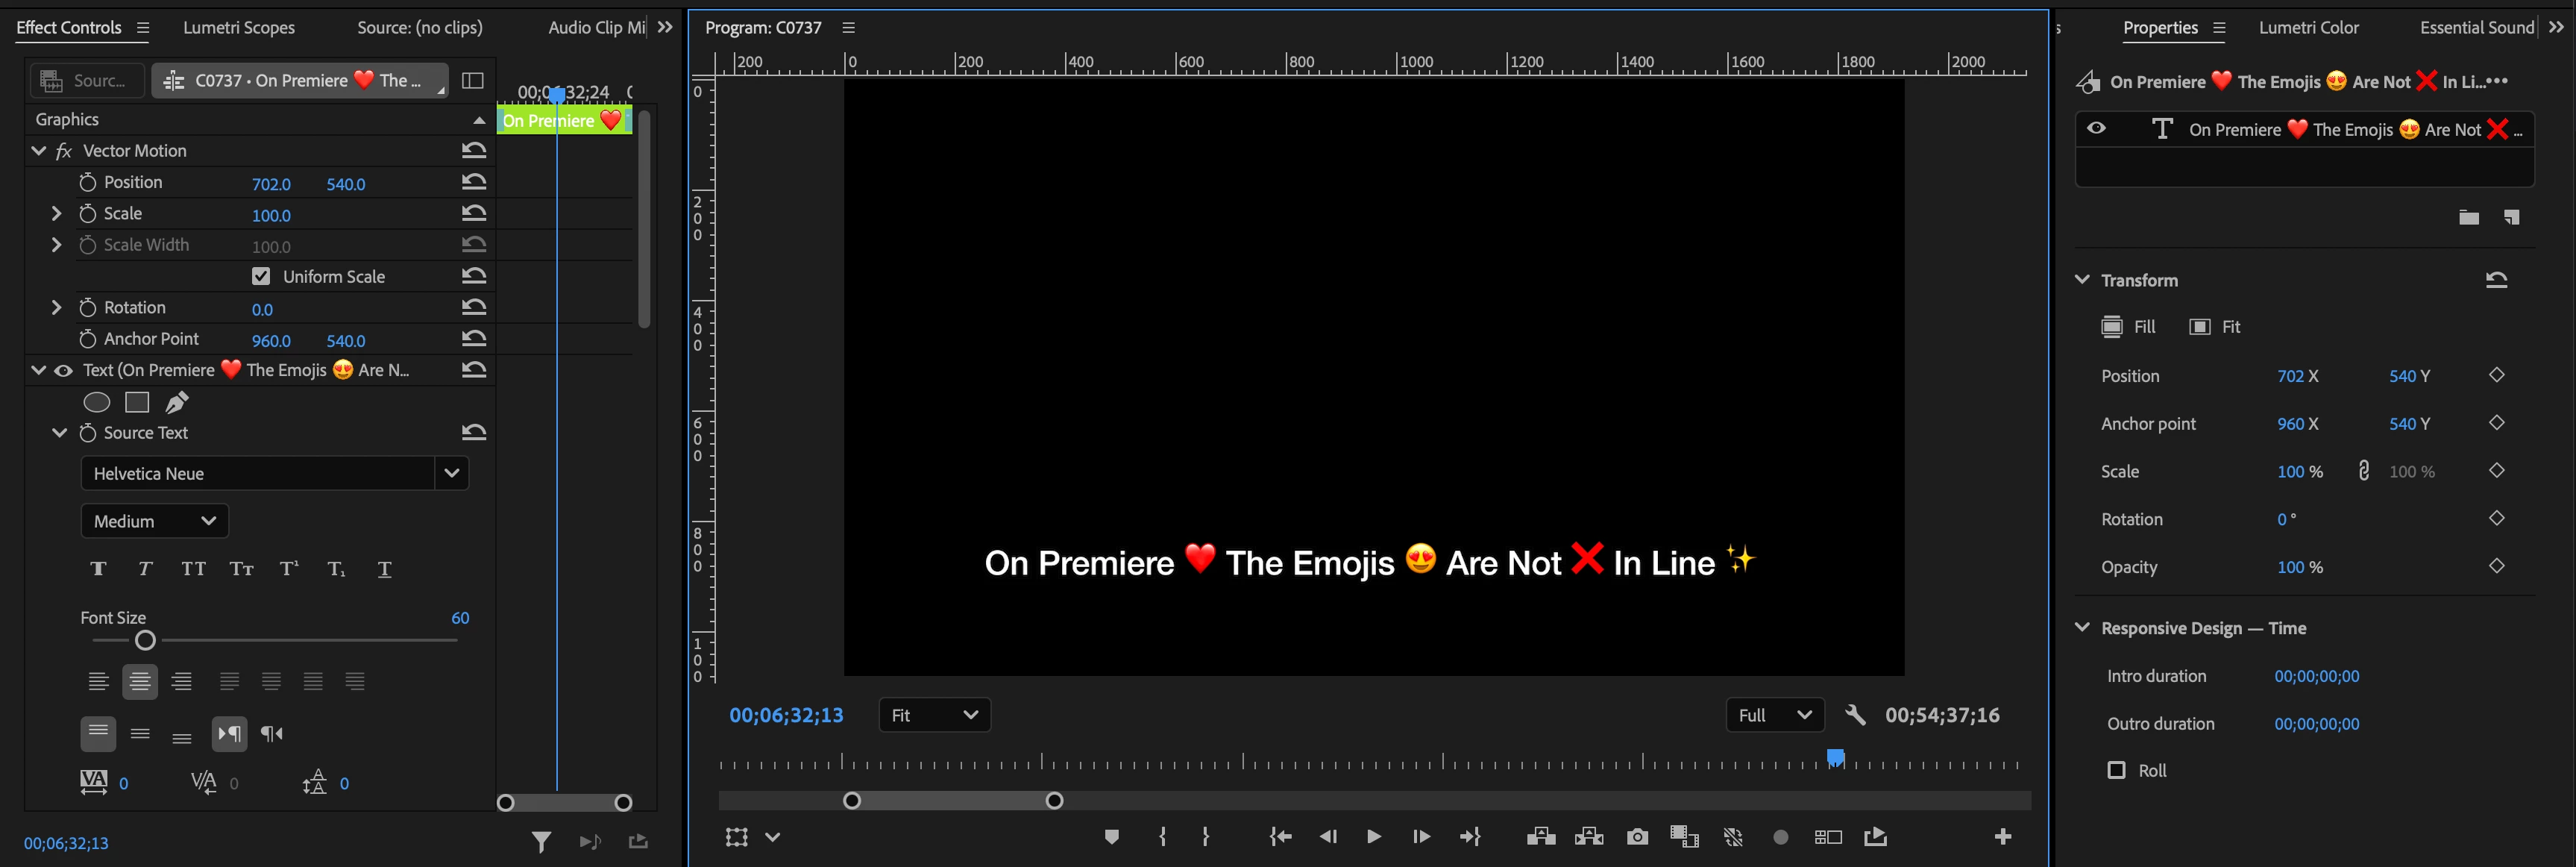Center align the text

[140, 682]
